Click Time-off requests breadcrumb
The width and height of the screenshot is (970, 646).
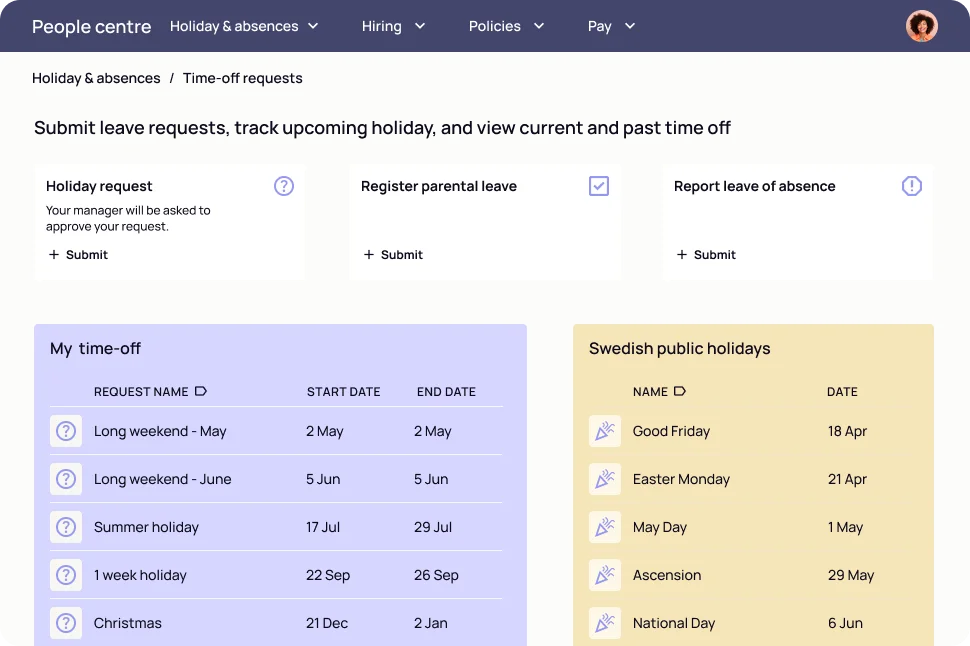242,78
